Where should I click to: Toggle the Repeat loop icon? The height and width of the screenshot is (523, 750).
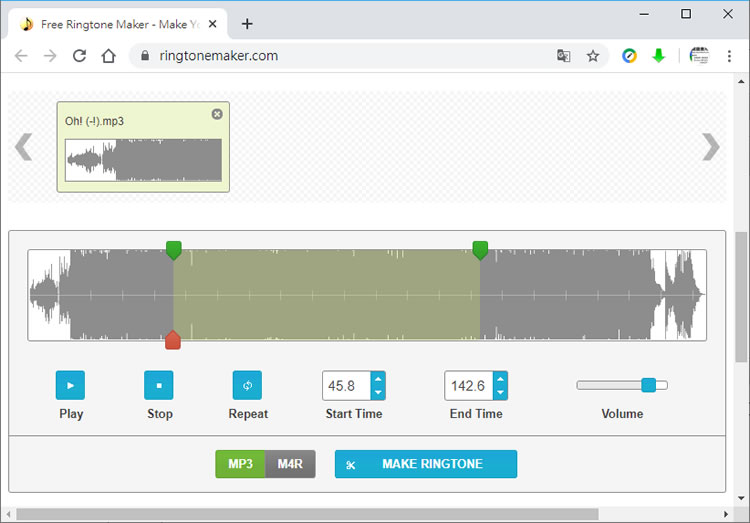(247, 385)
